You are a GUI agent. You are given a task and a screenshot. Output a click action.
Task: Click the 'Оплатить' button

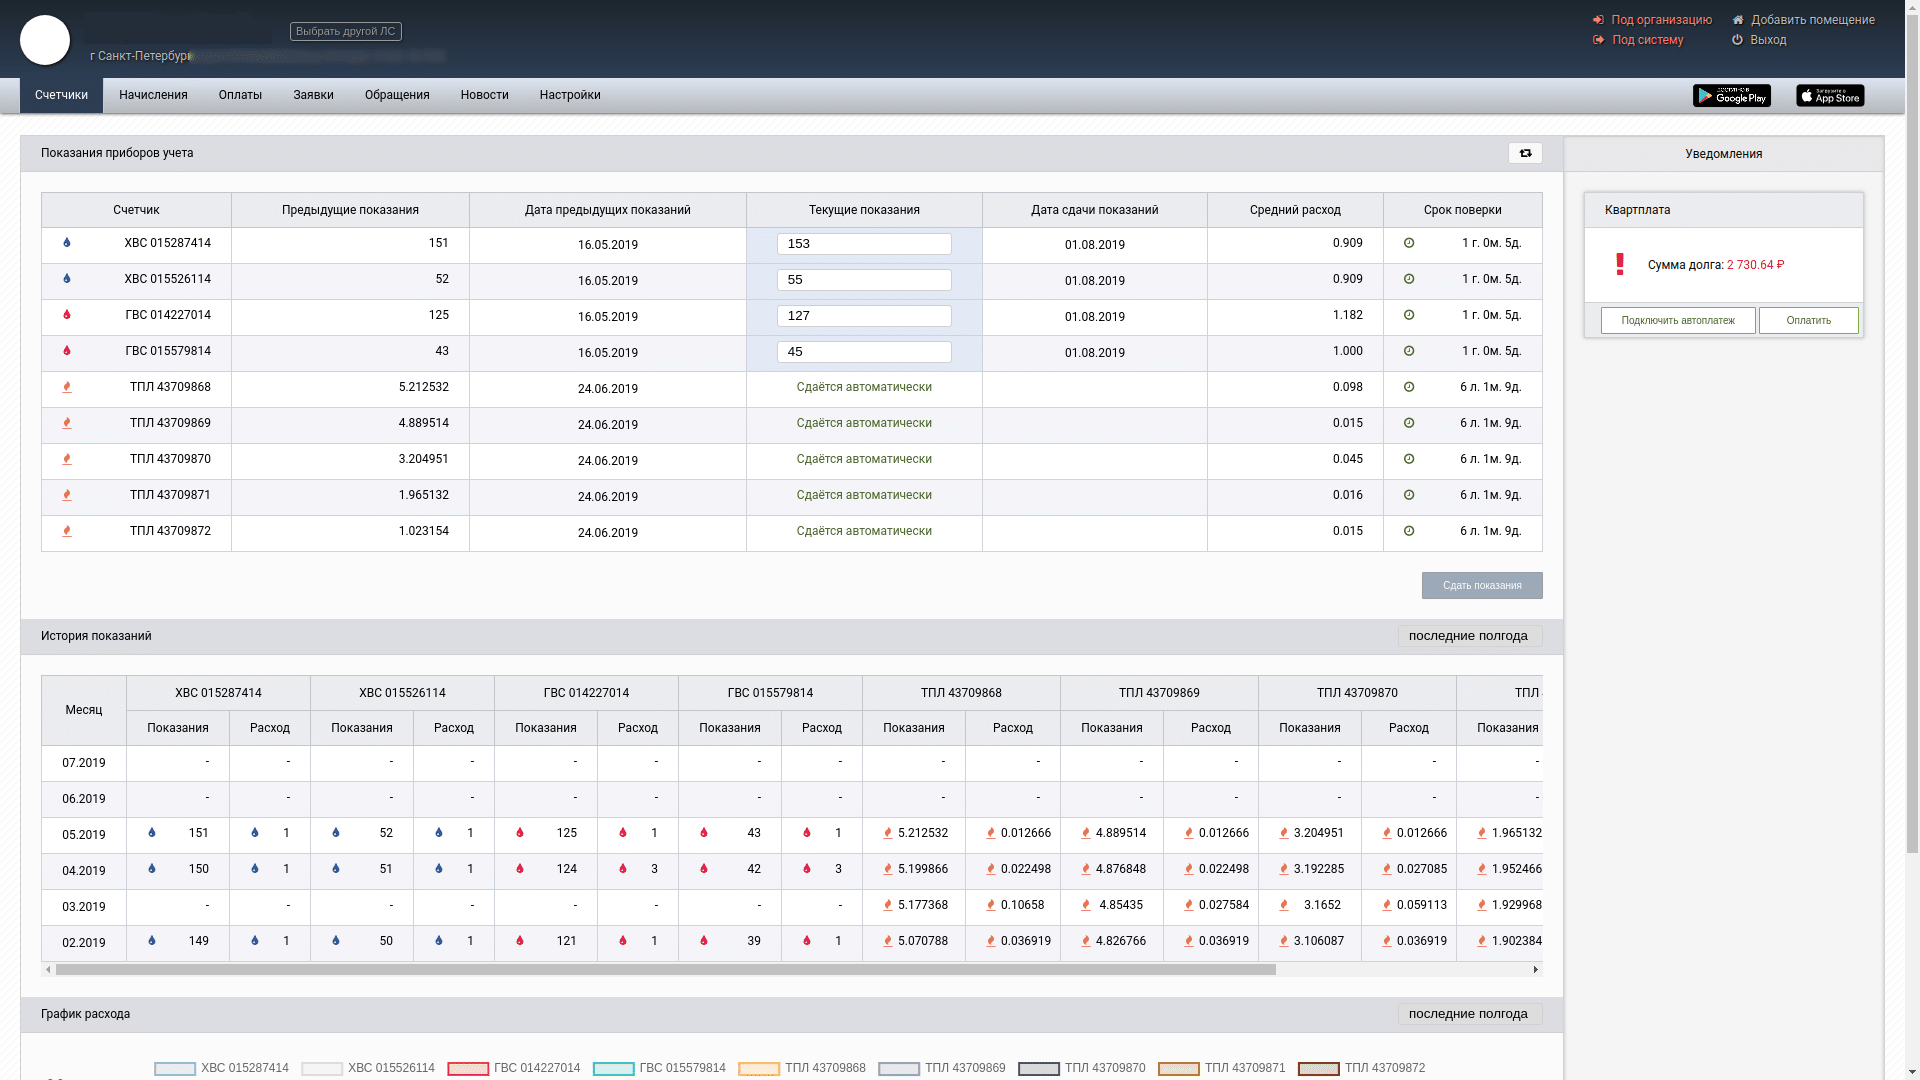[x=1808, y=320]
